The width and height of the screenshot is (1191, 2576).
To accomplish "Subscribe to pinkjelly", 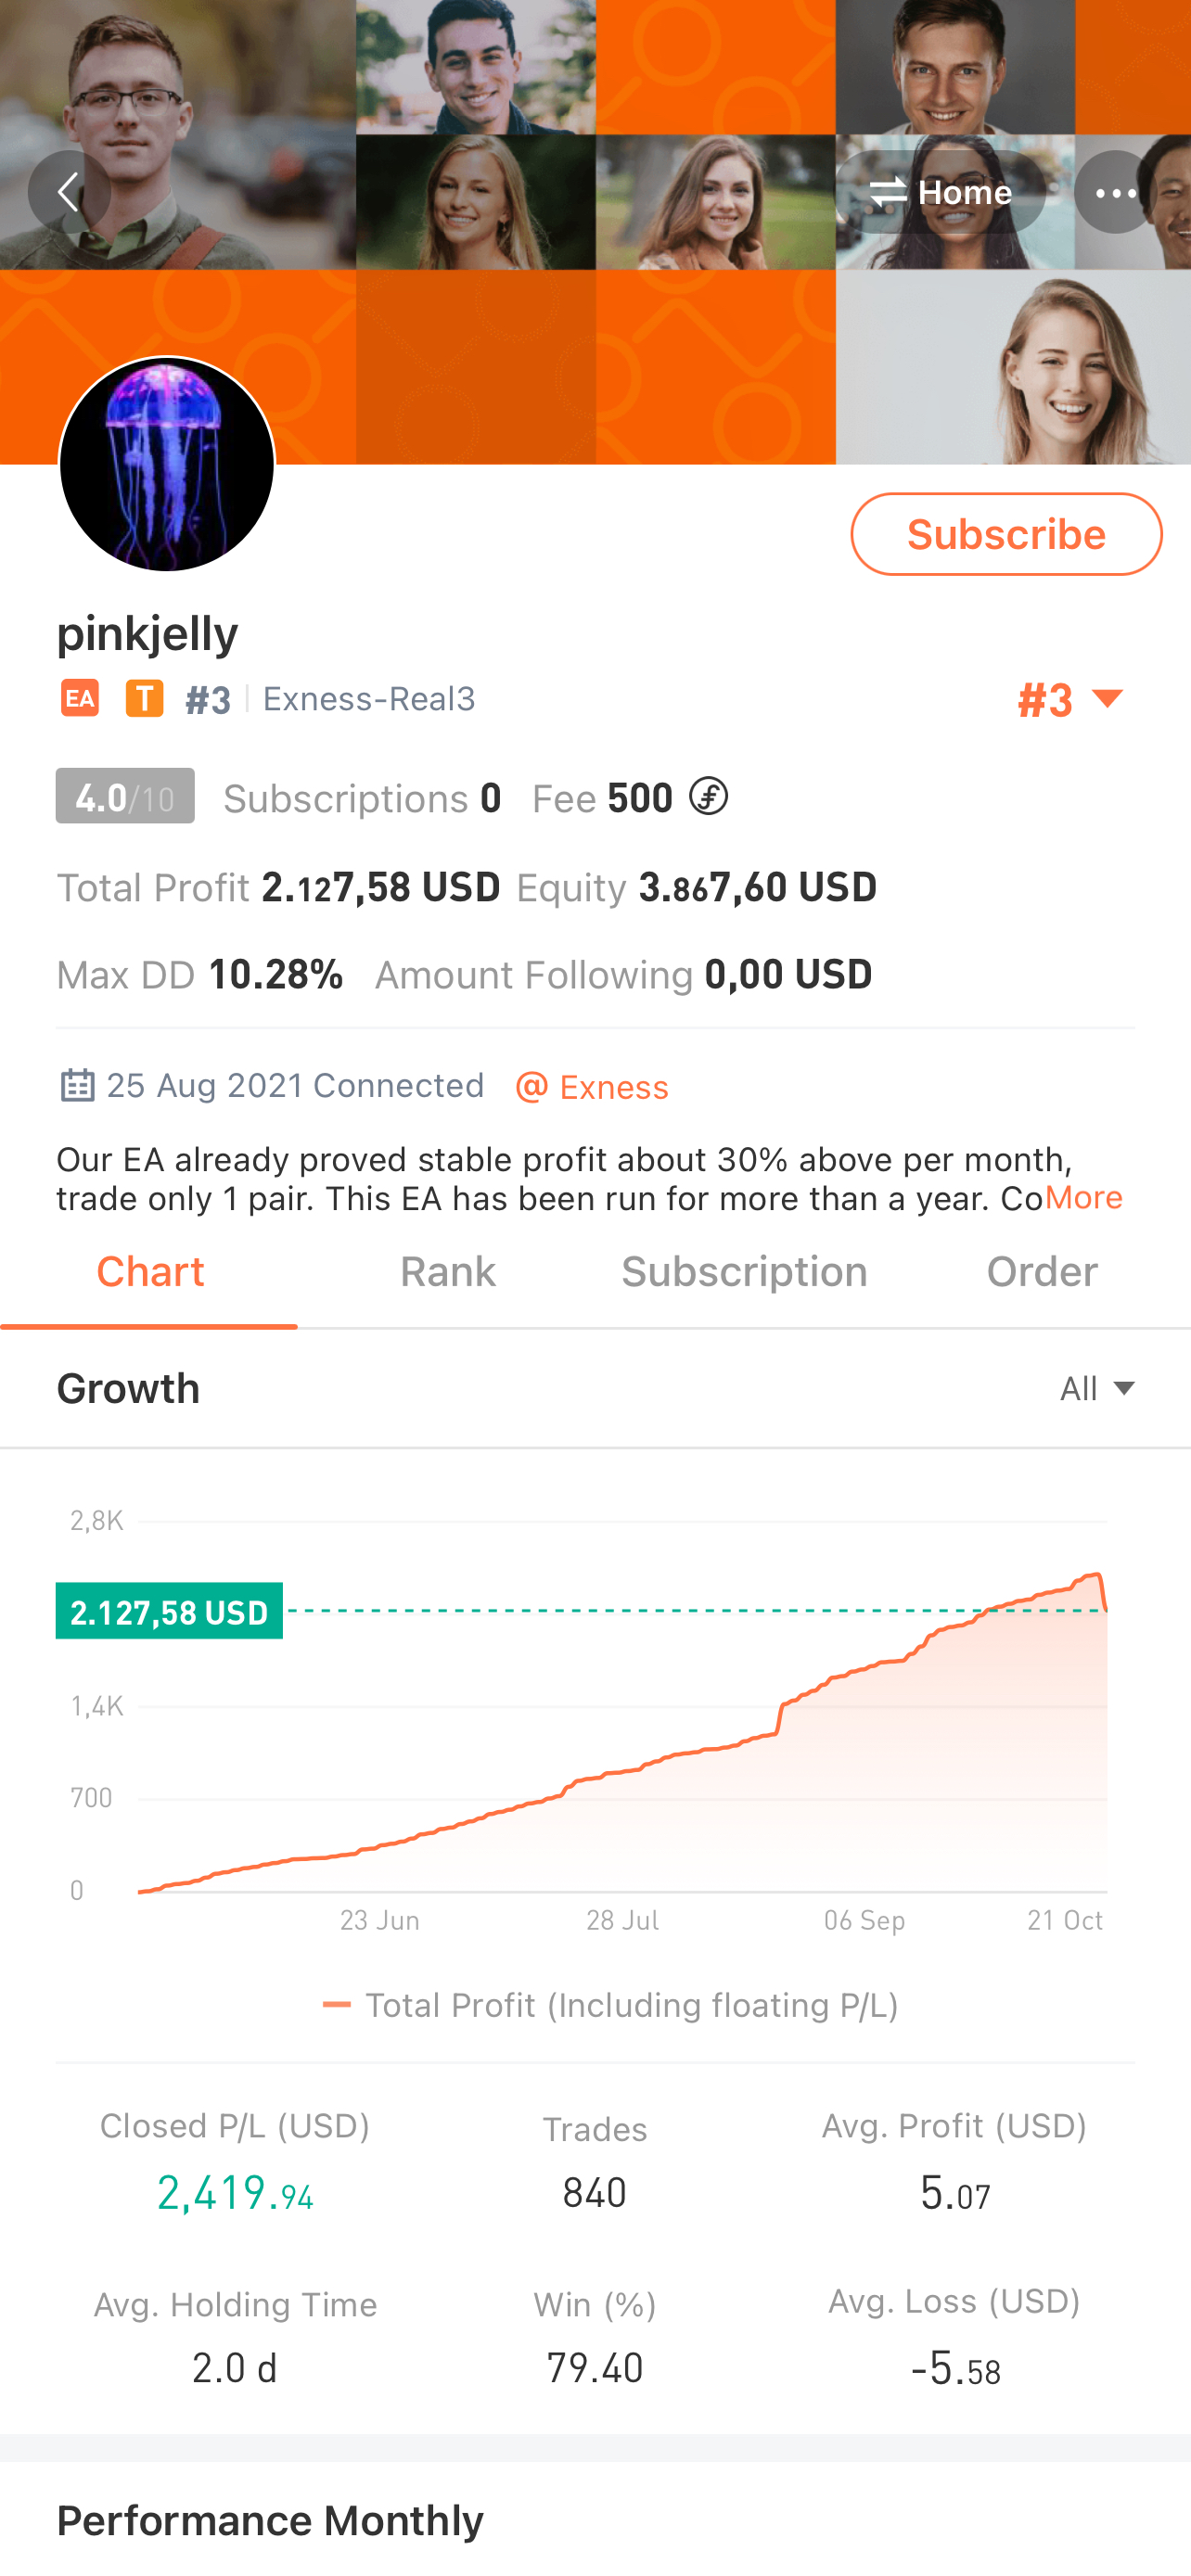I will 1006,534.
